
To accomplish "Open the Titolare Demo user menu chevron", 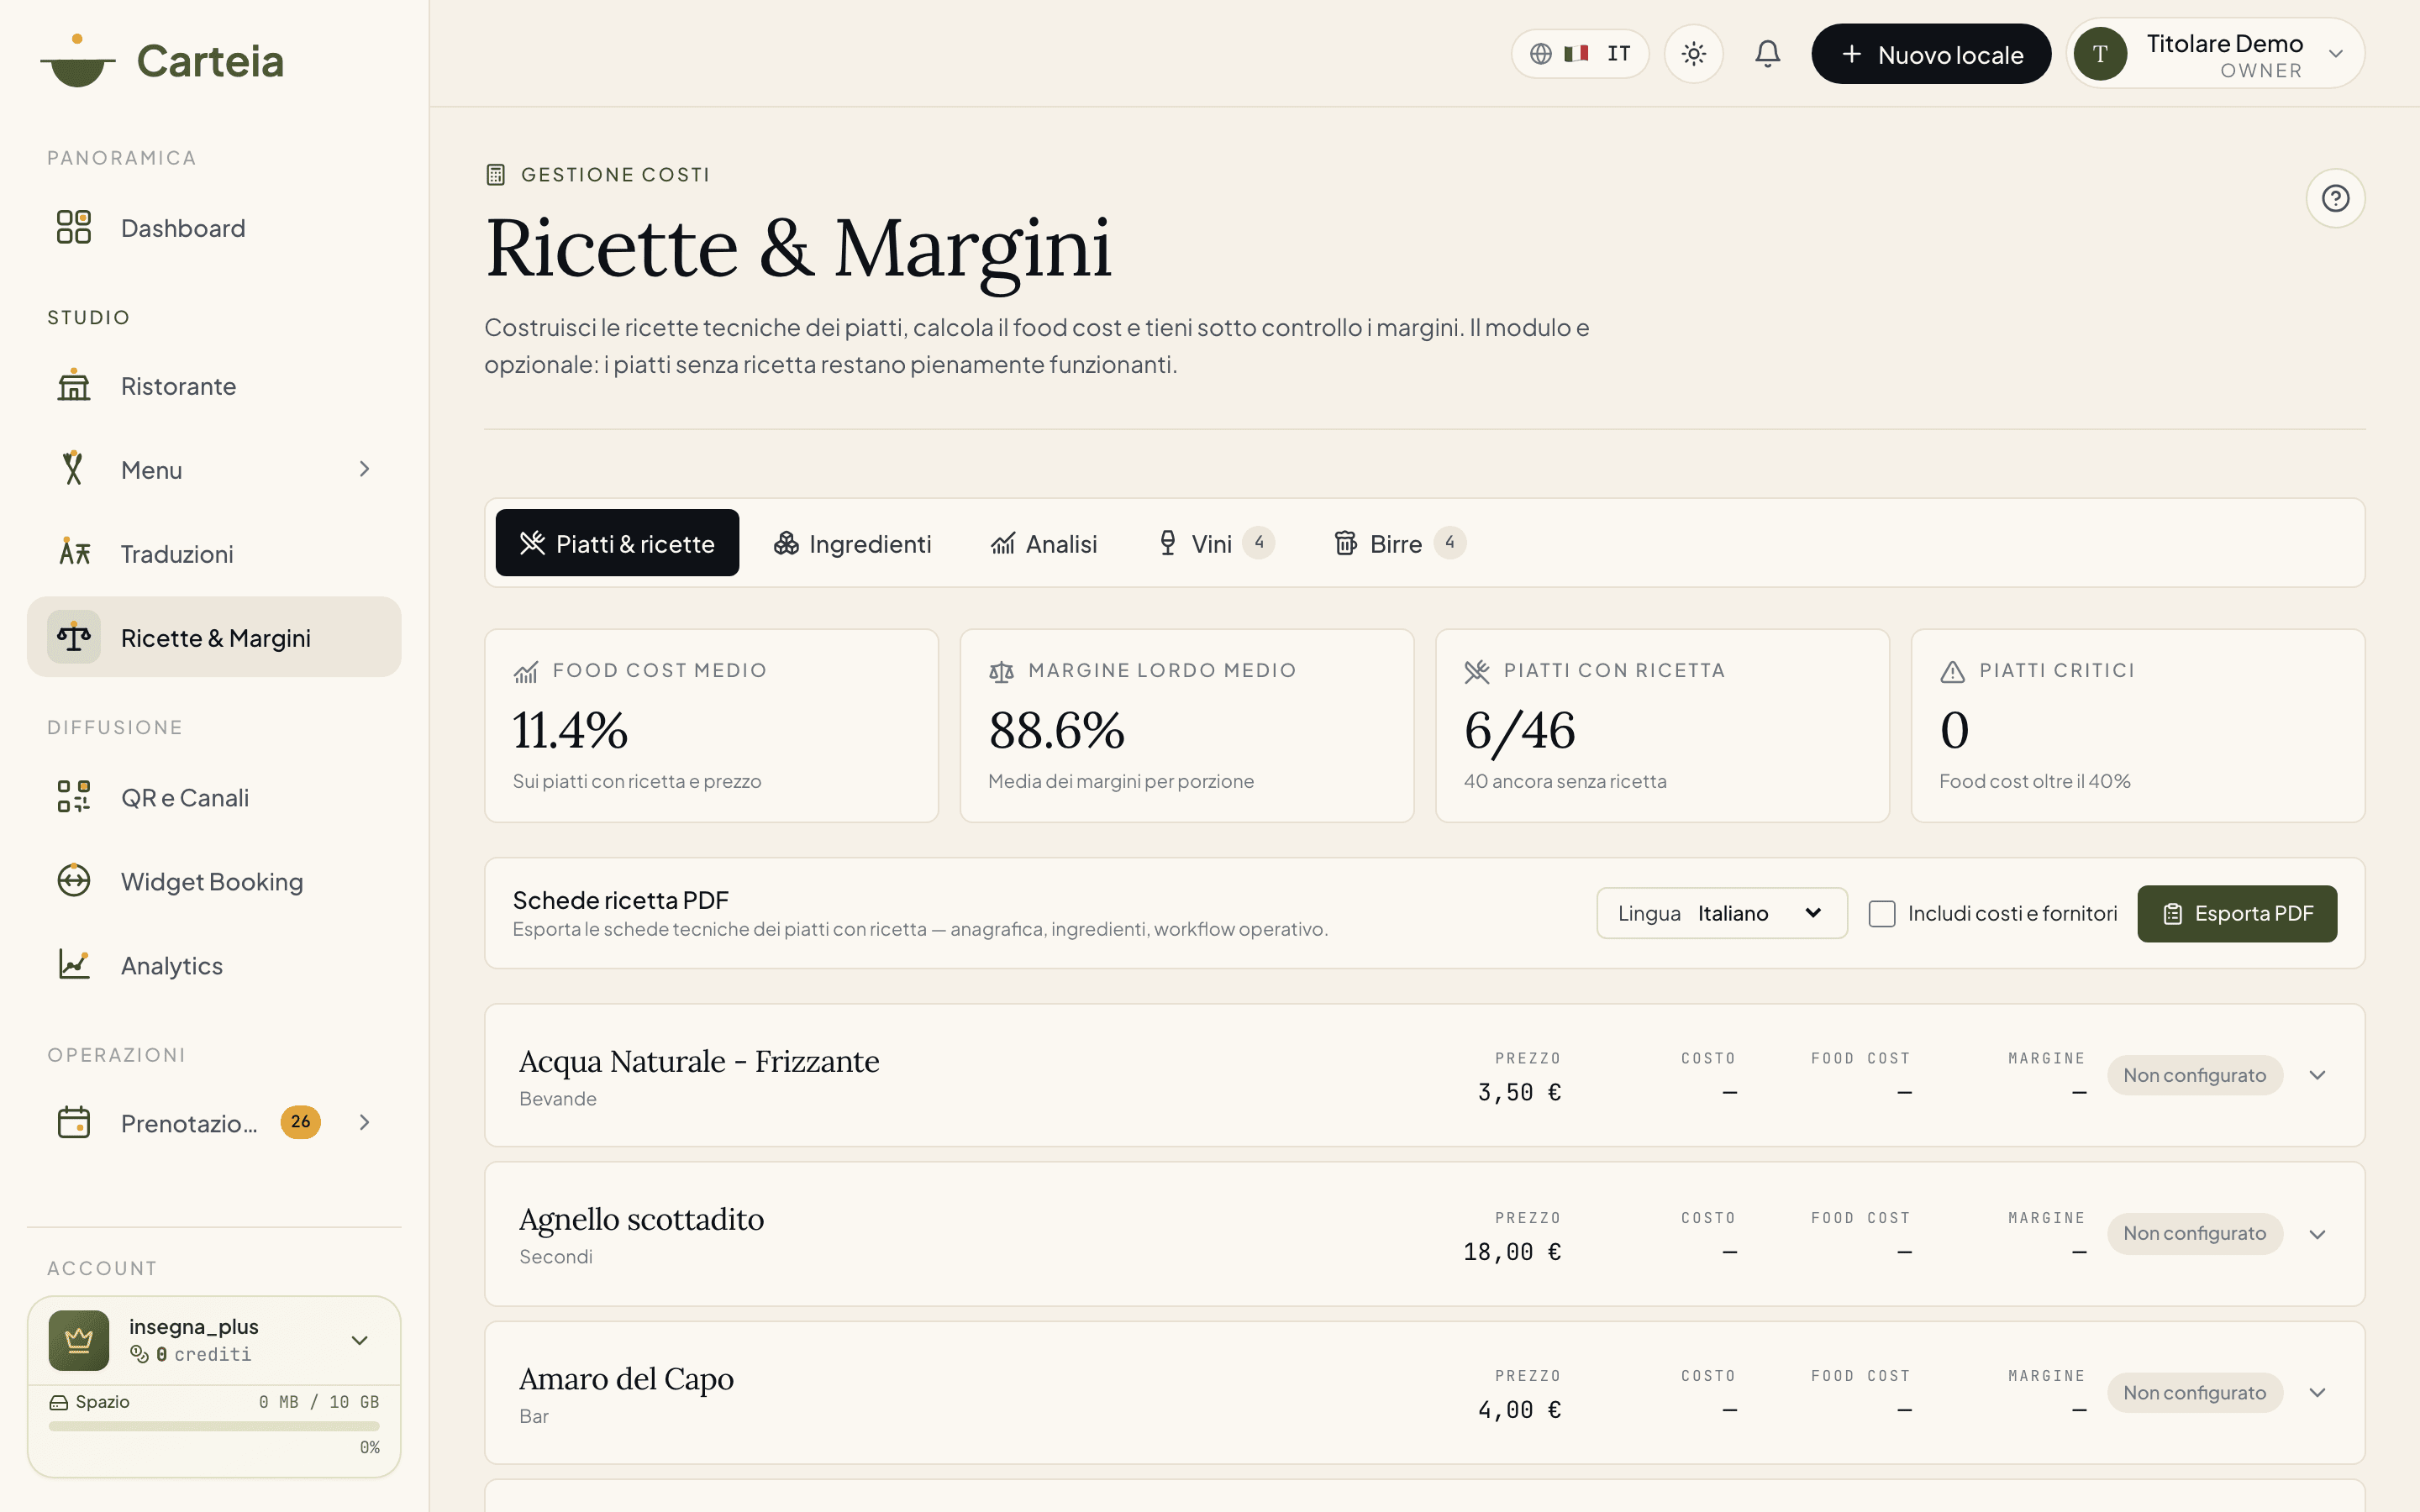I will (2336, 54).
